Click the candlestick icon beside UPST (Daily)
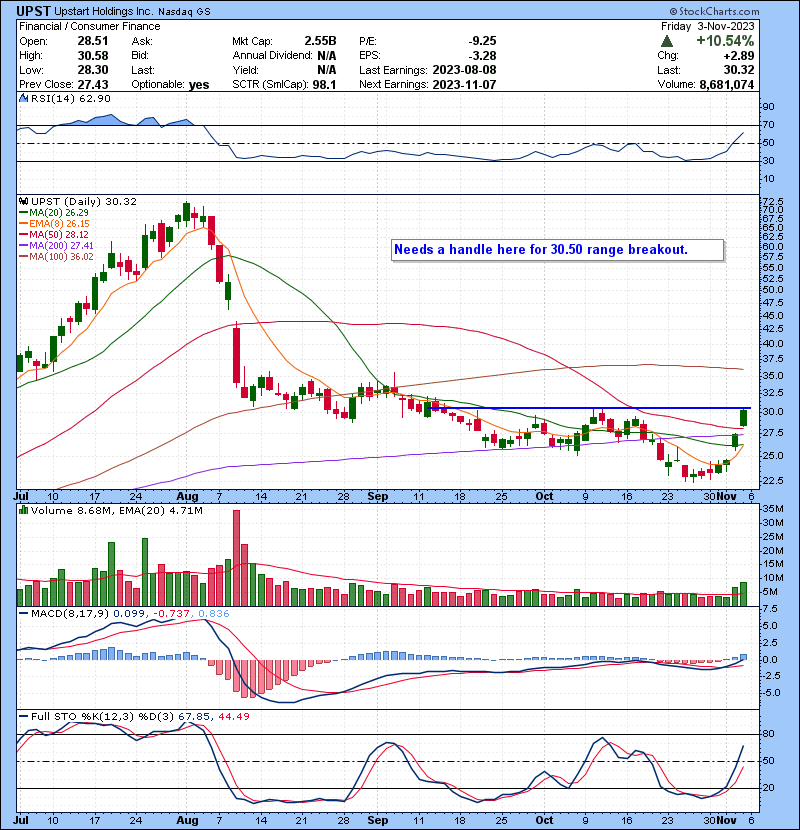Screen dimensions: 800x830 (24, 202)
